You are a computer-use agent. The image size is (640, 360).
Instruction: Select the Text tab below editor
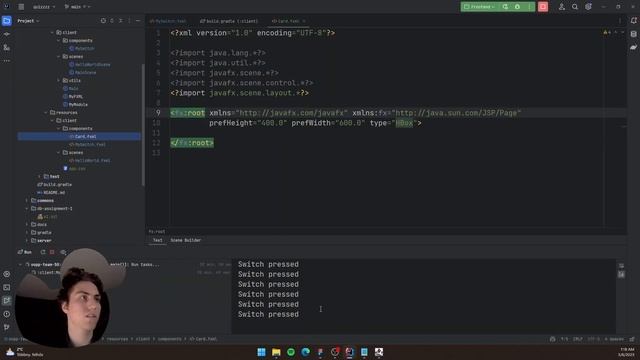(x=158, y=240)
